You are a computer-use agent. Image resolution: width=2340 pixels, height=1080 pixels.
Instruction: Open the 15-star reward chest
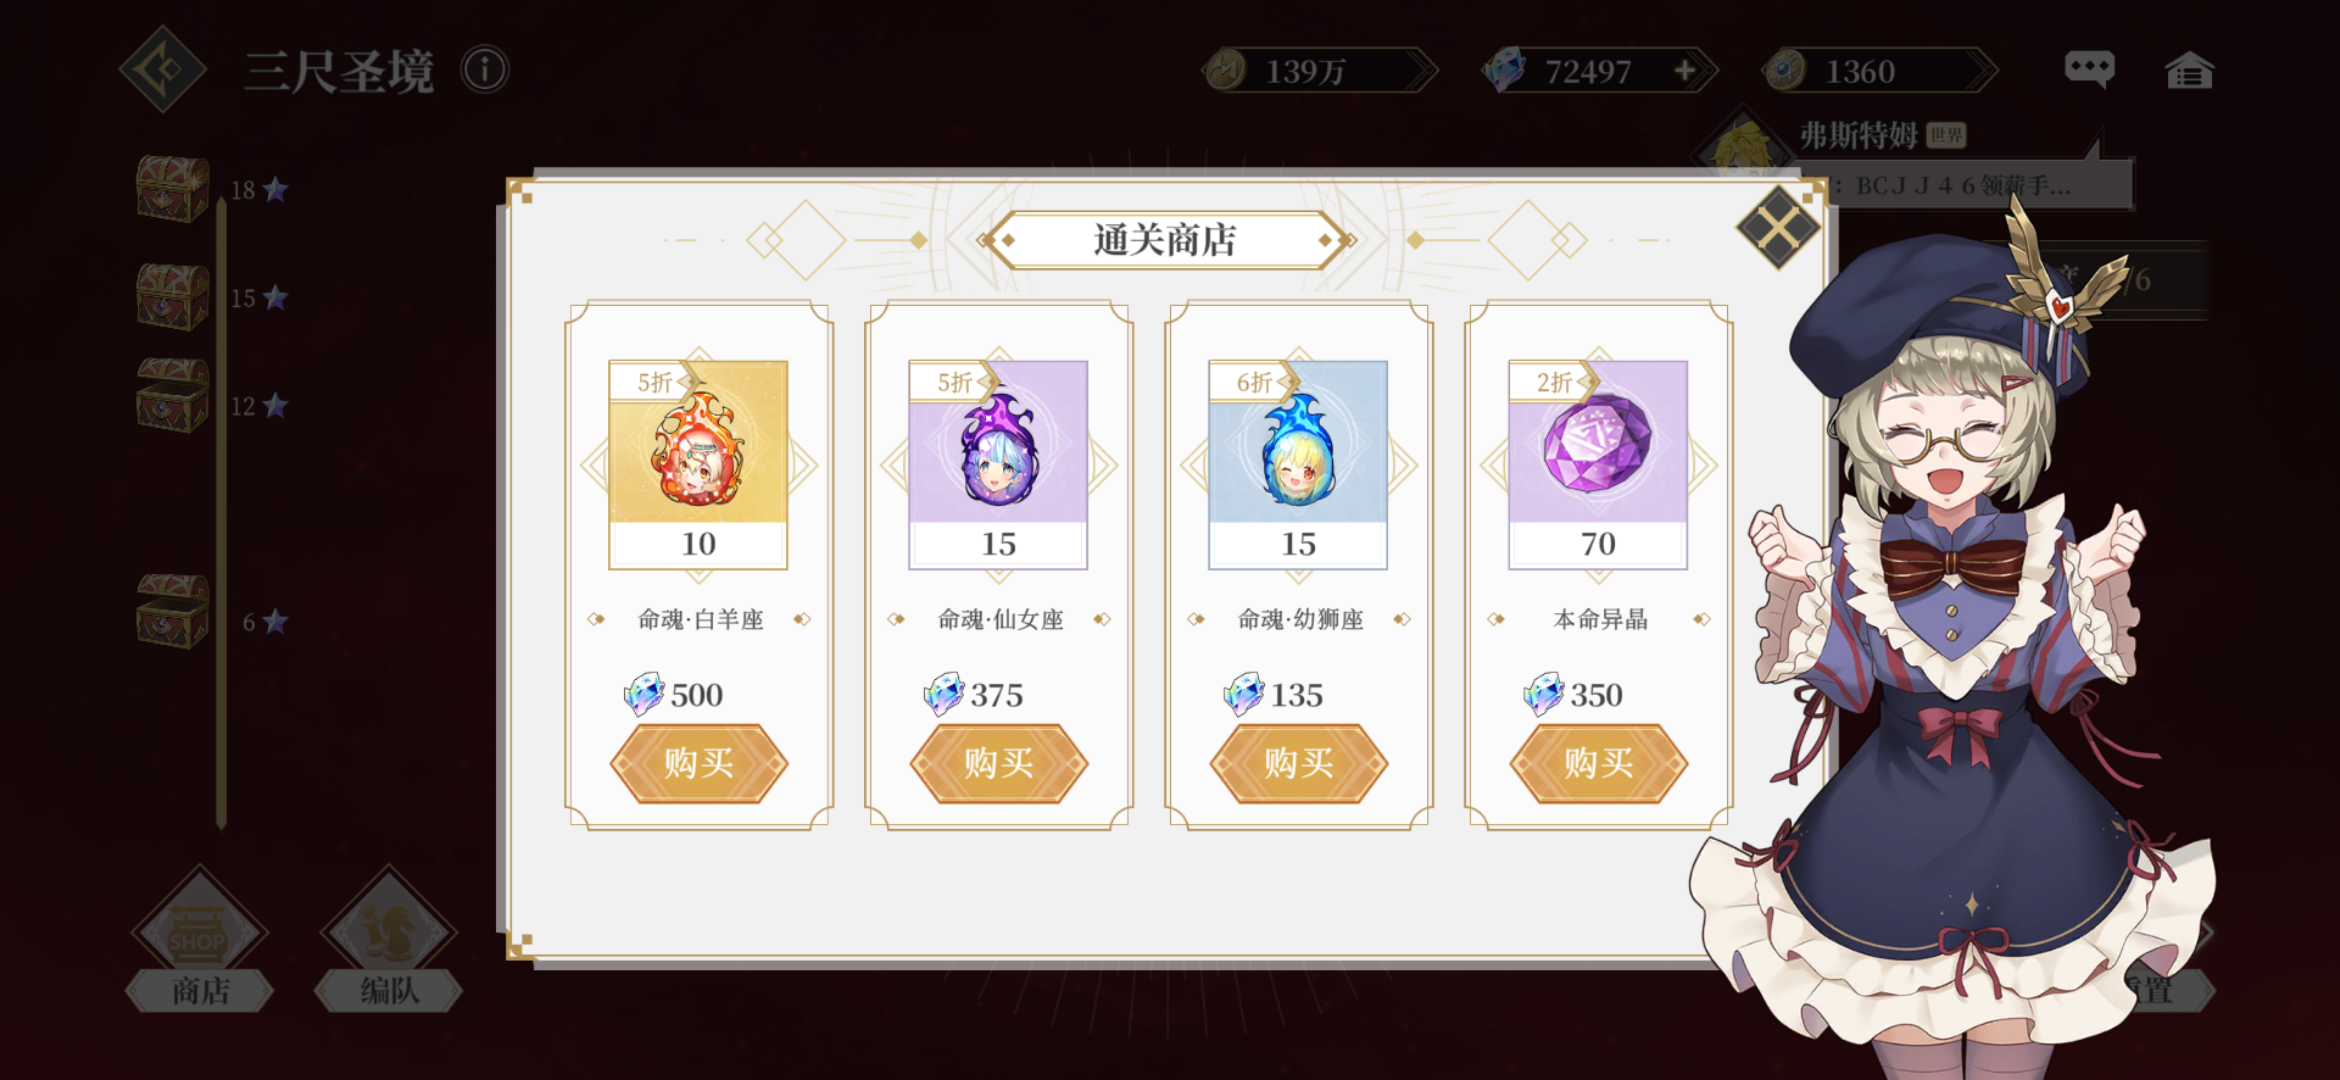(173, 296)
